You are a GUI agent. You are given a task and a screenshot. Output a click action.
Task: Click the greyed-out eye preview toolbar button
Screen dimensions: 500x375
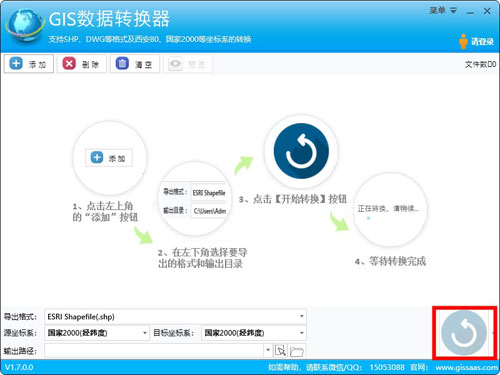click(188, 64)
